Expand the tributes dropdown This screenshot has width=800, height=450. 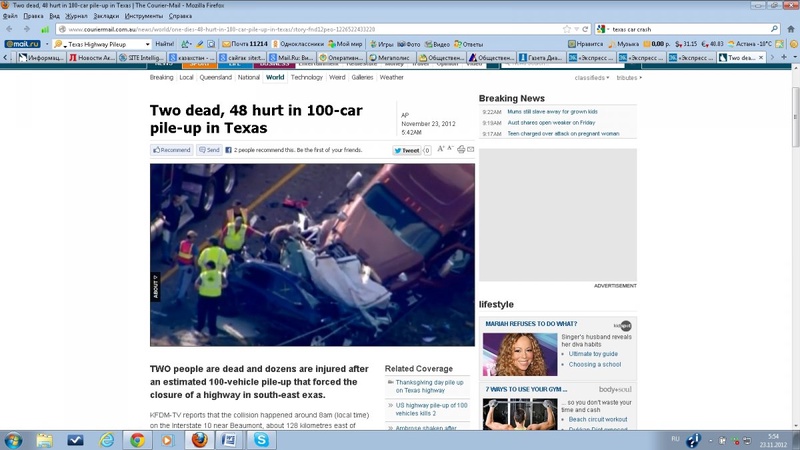click(628, 78)
